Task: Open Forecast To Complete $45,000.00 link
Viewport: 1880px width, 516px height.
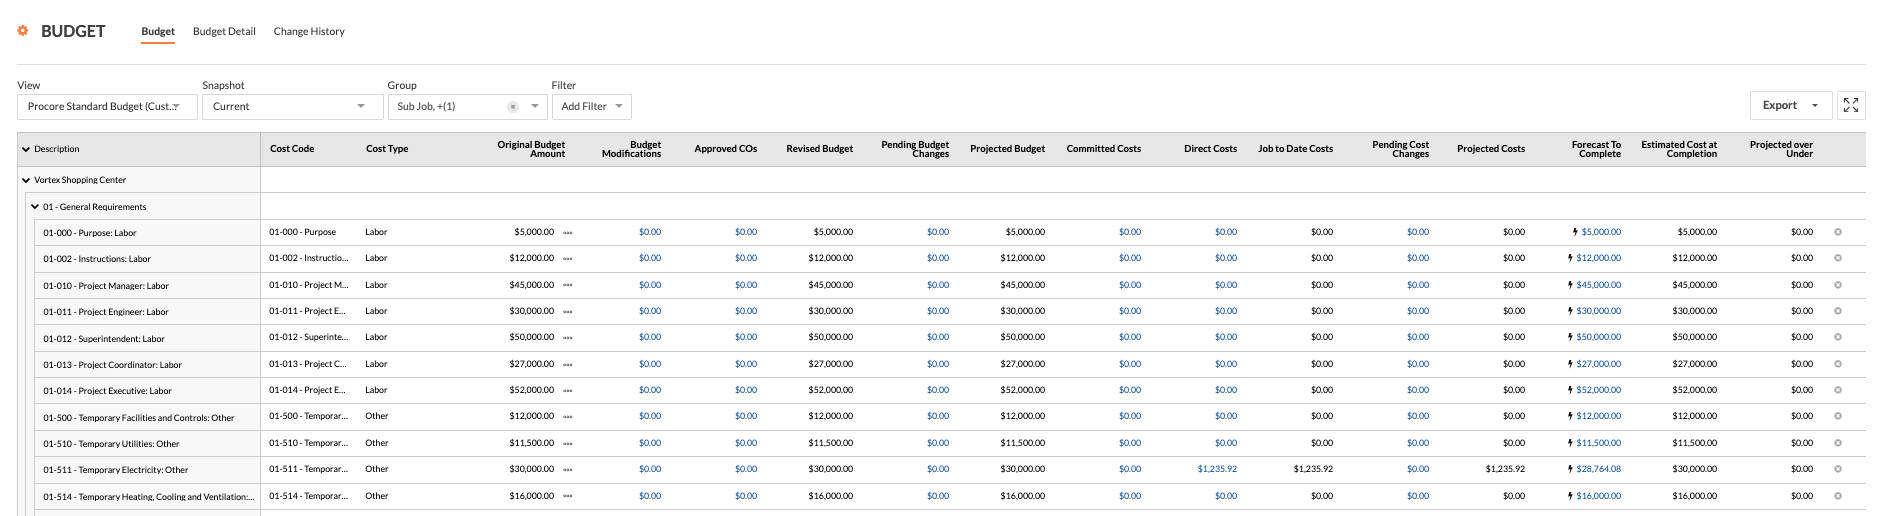Action: 1599,285
